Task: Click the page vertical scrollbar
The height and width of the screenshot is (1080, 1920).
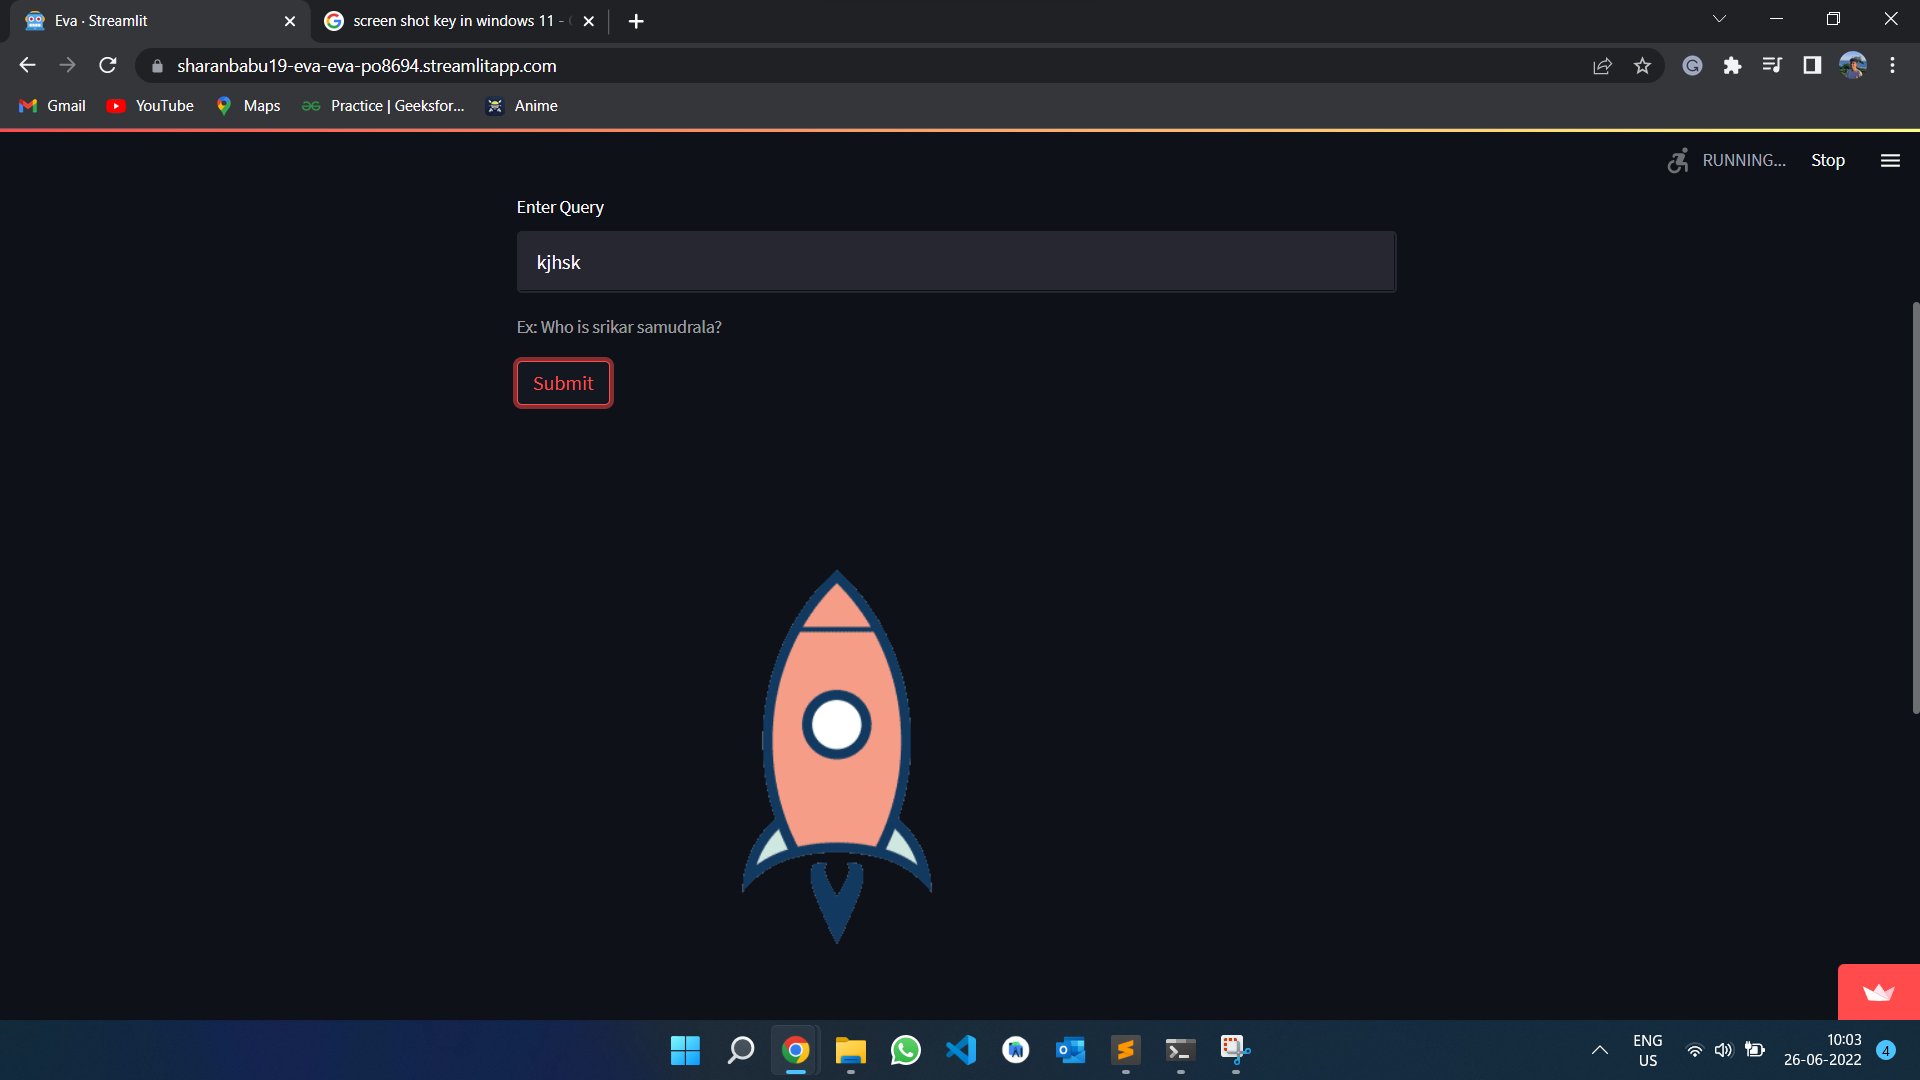Action: pos(1915,508)
